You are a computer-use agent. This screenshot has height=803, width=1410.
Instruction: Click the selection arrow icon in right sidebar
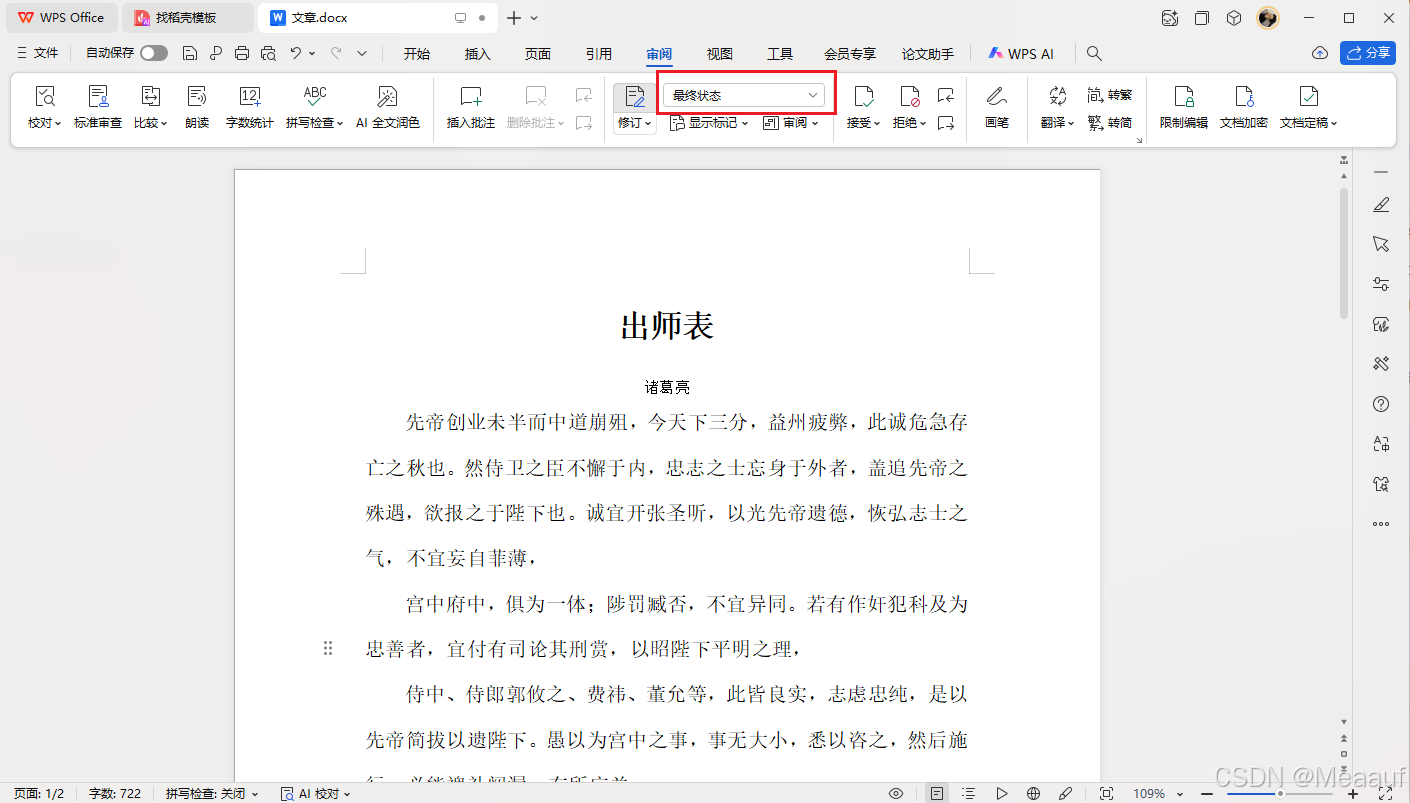1381,244
